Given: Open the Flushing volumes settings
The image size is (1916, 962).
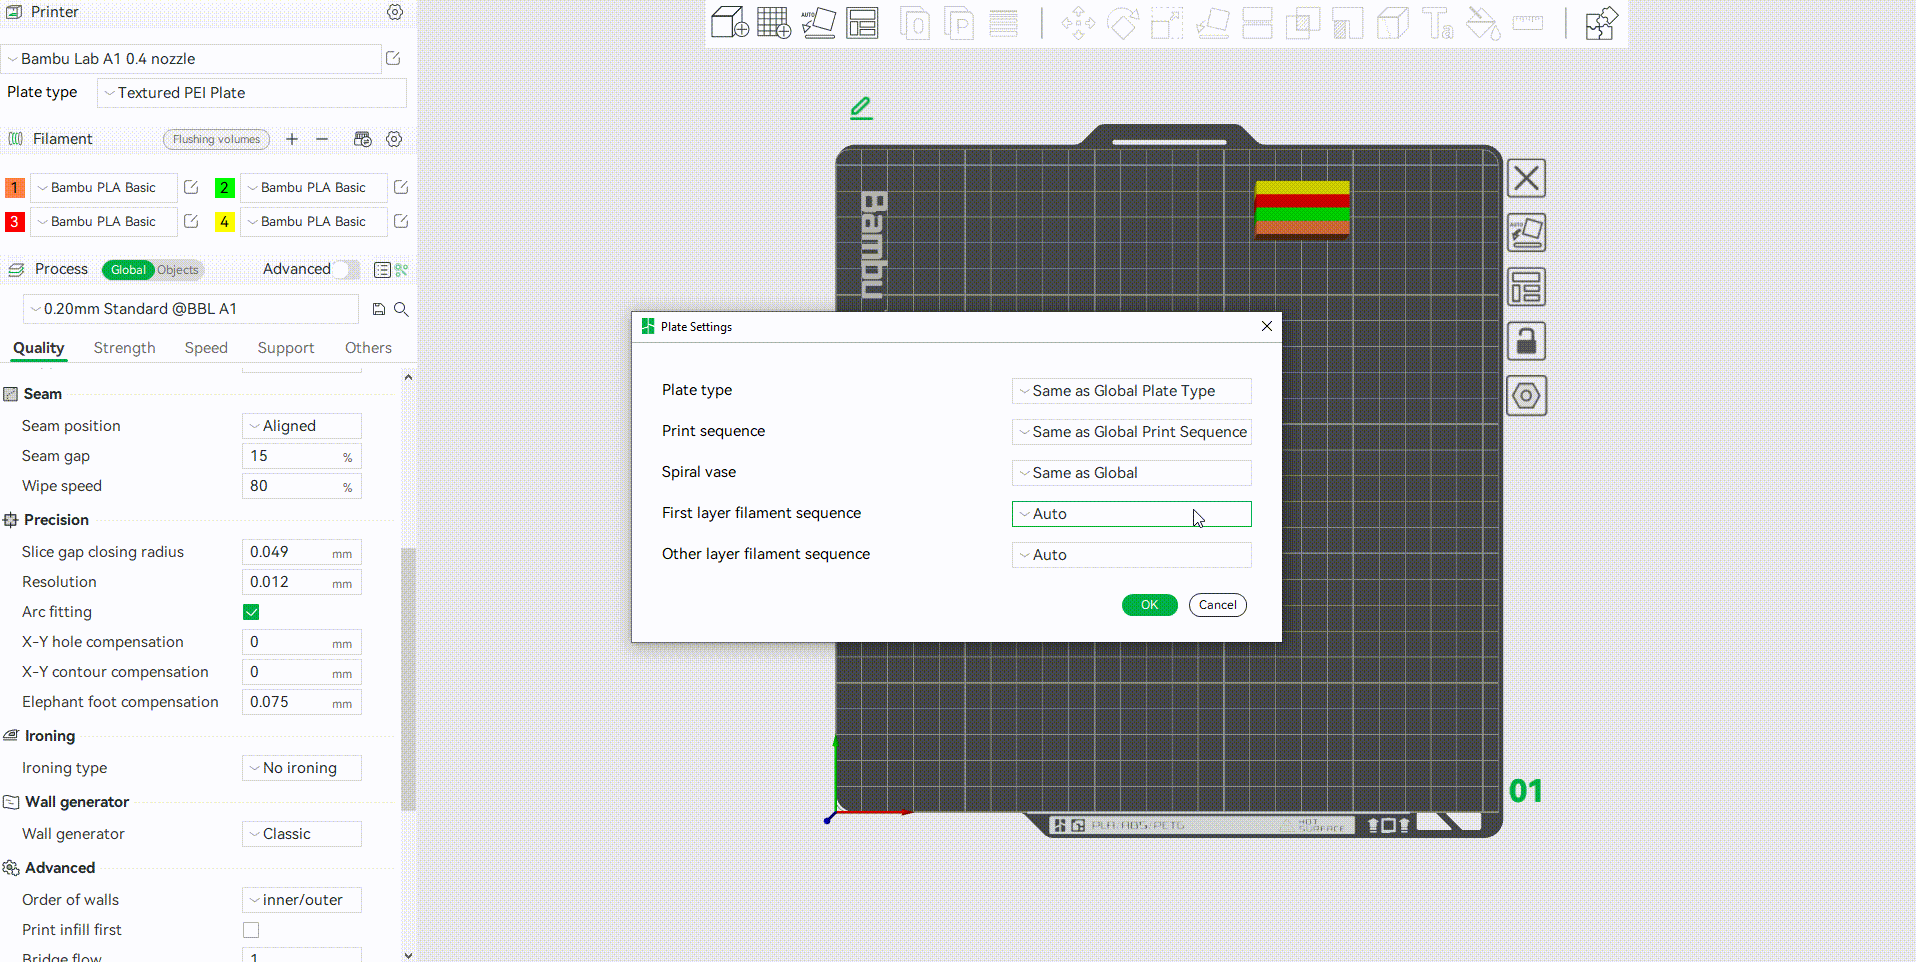Looking at the screenshot, I should point(216,139).
